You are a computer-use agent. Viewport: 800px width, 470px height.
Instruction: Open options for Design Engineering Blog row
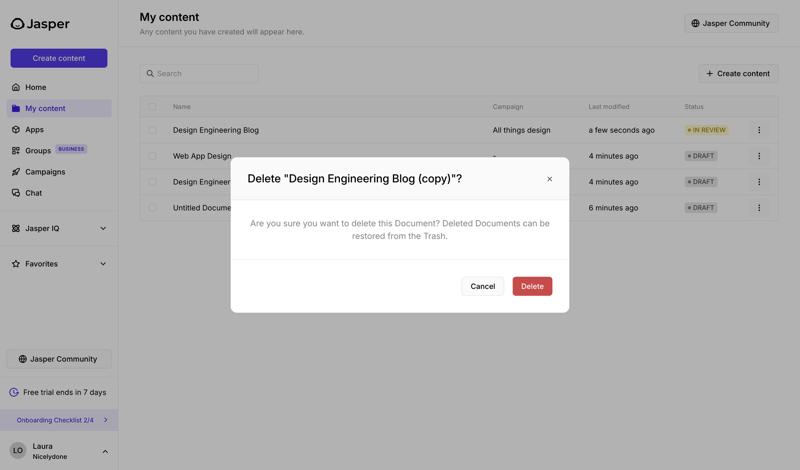(759, 130)
